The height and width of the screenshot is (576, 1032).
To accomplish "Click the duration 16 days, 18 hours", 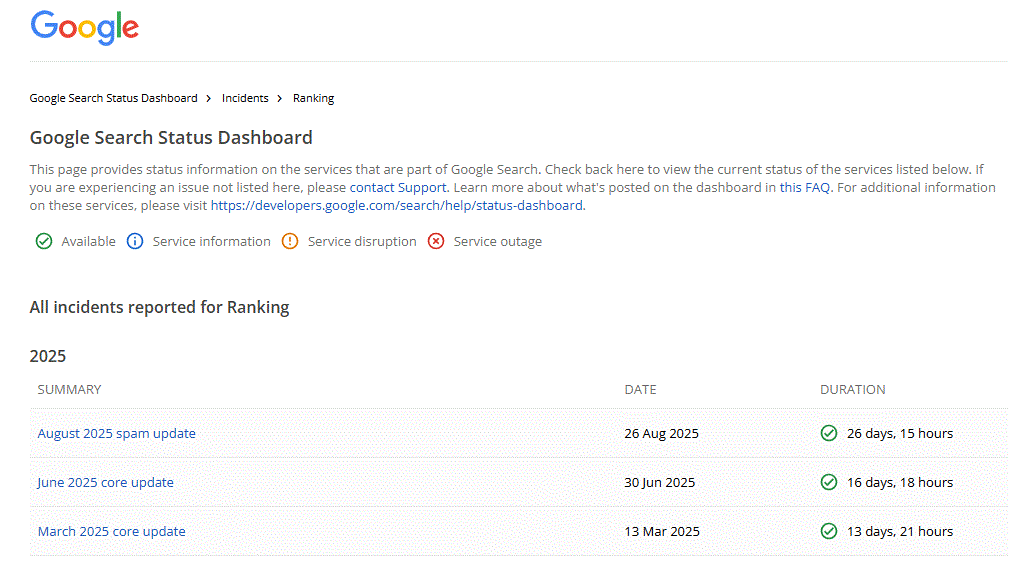I will 900,483.
